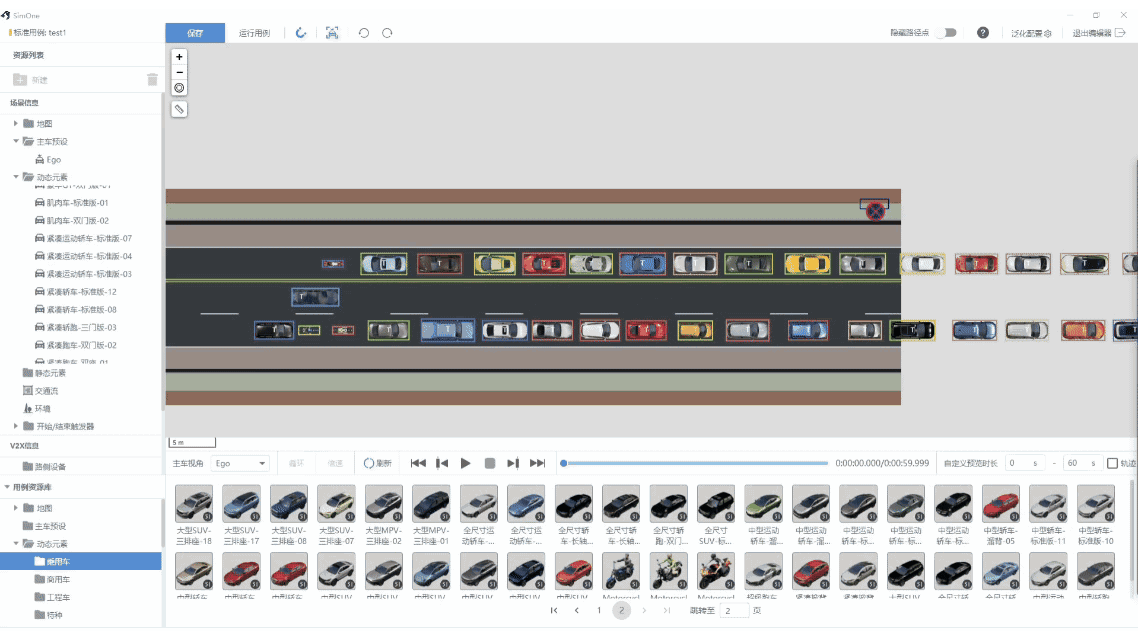This screenshot has width=1138, height=640.
Task: Click the fast forward to end control
Action: (x=537, y=463)
